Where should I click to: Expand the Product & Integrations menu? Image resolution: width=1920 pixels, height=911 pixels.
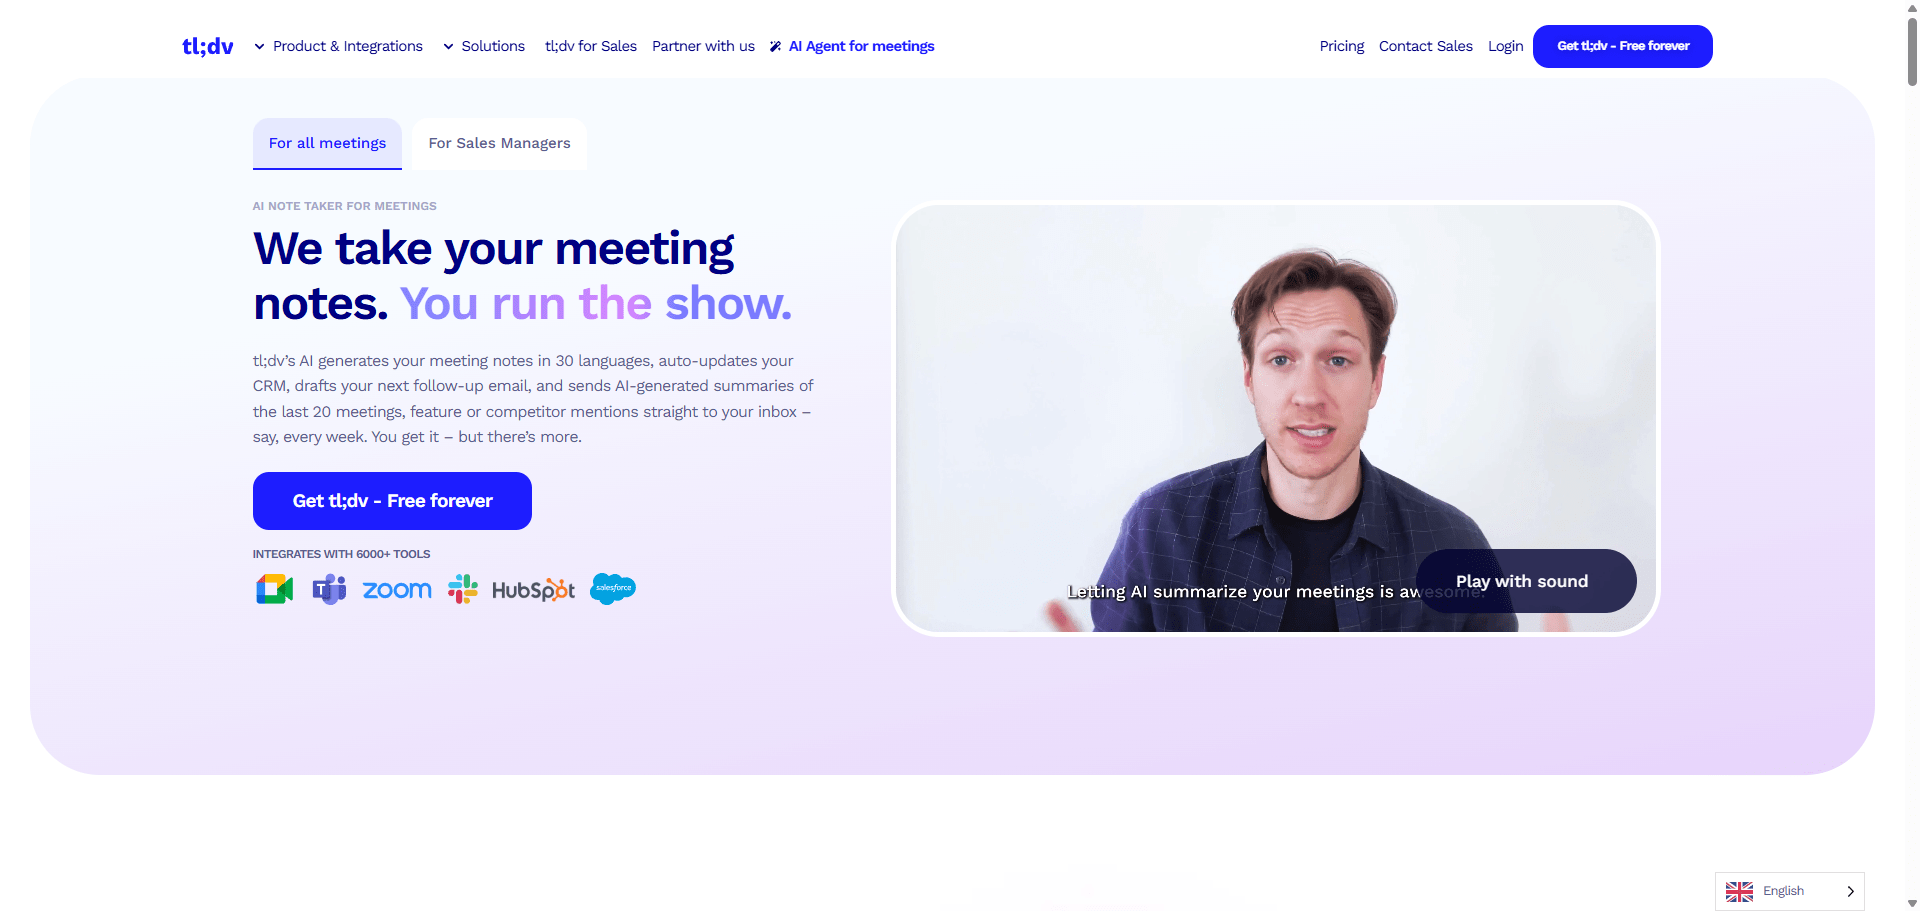(338, 46)
